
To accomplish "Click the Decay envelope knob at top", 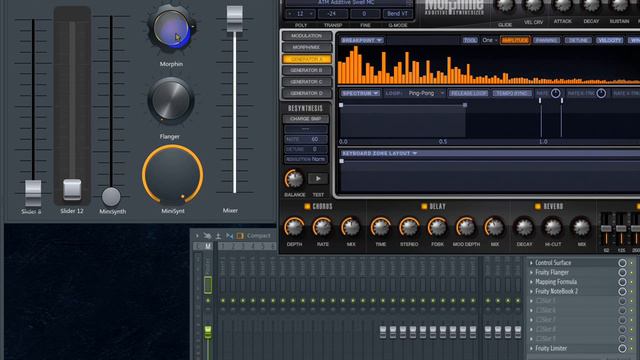I will coord(591,6).
